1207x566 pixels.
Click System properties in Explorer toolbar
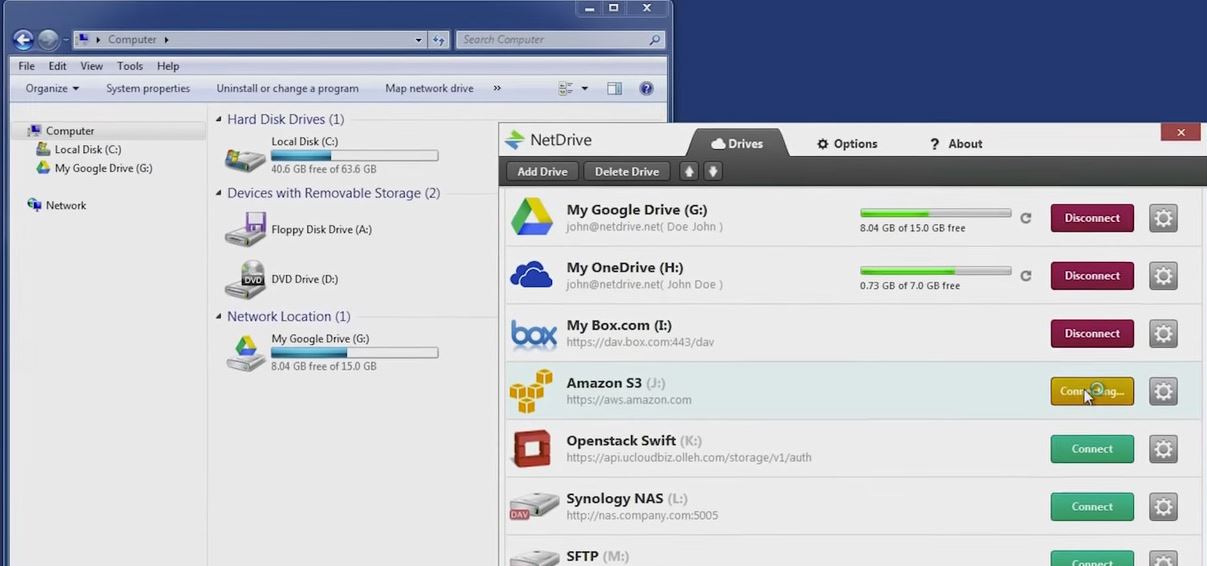[x=148, y=88]
